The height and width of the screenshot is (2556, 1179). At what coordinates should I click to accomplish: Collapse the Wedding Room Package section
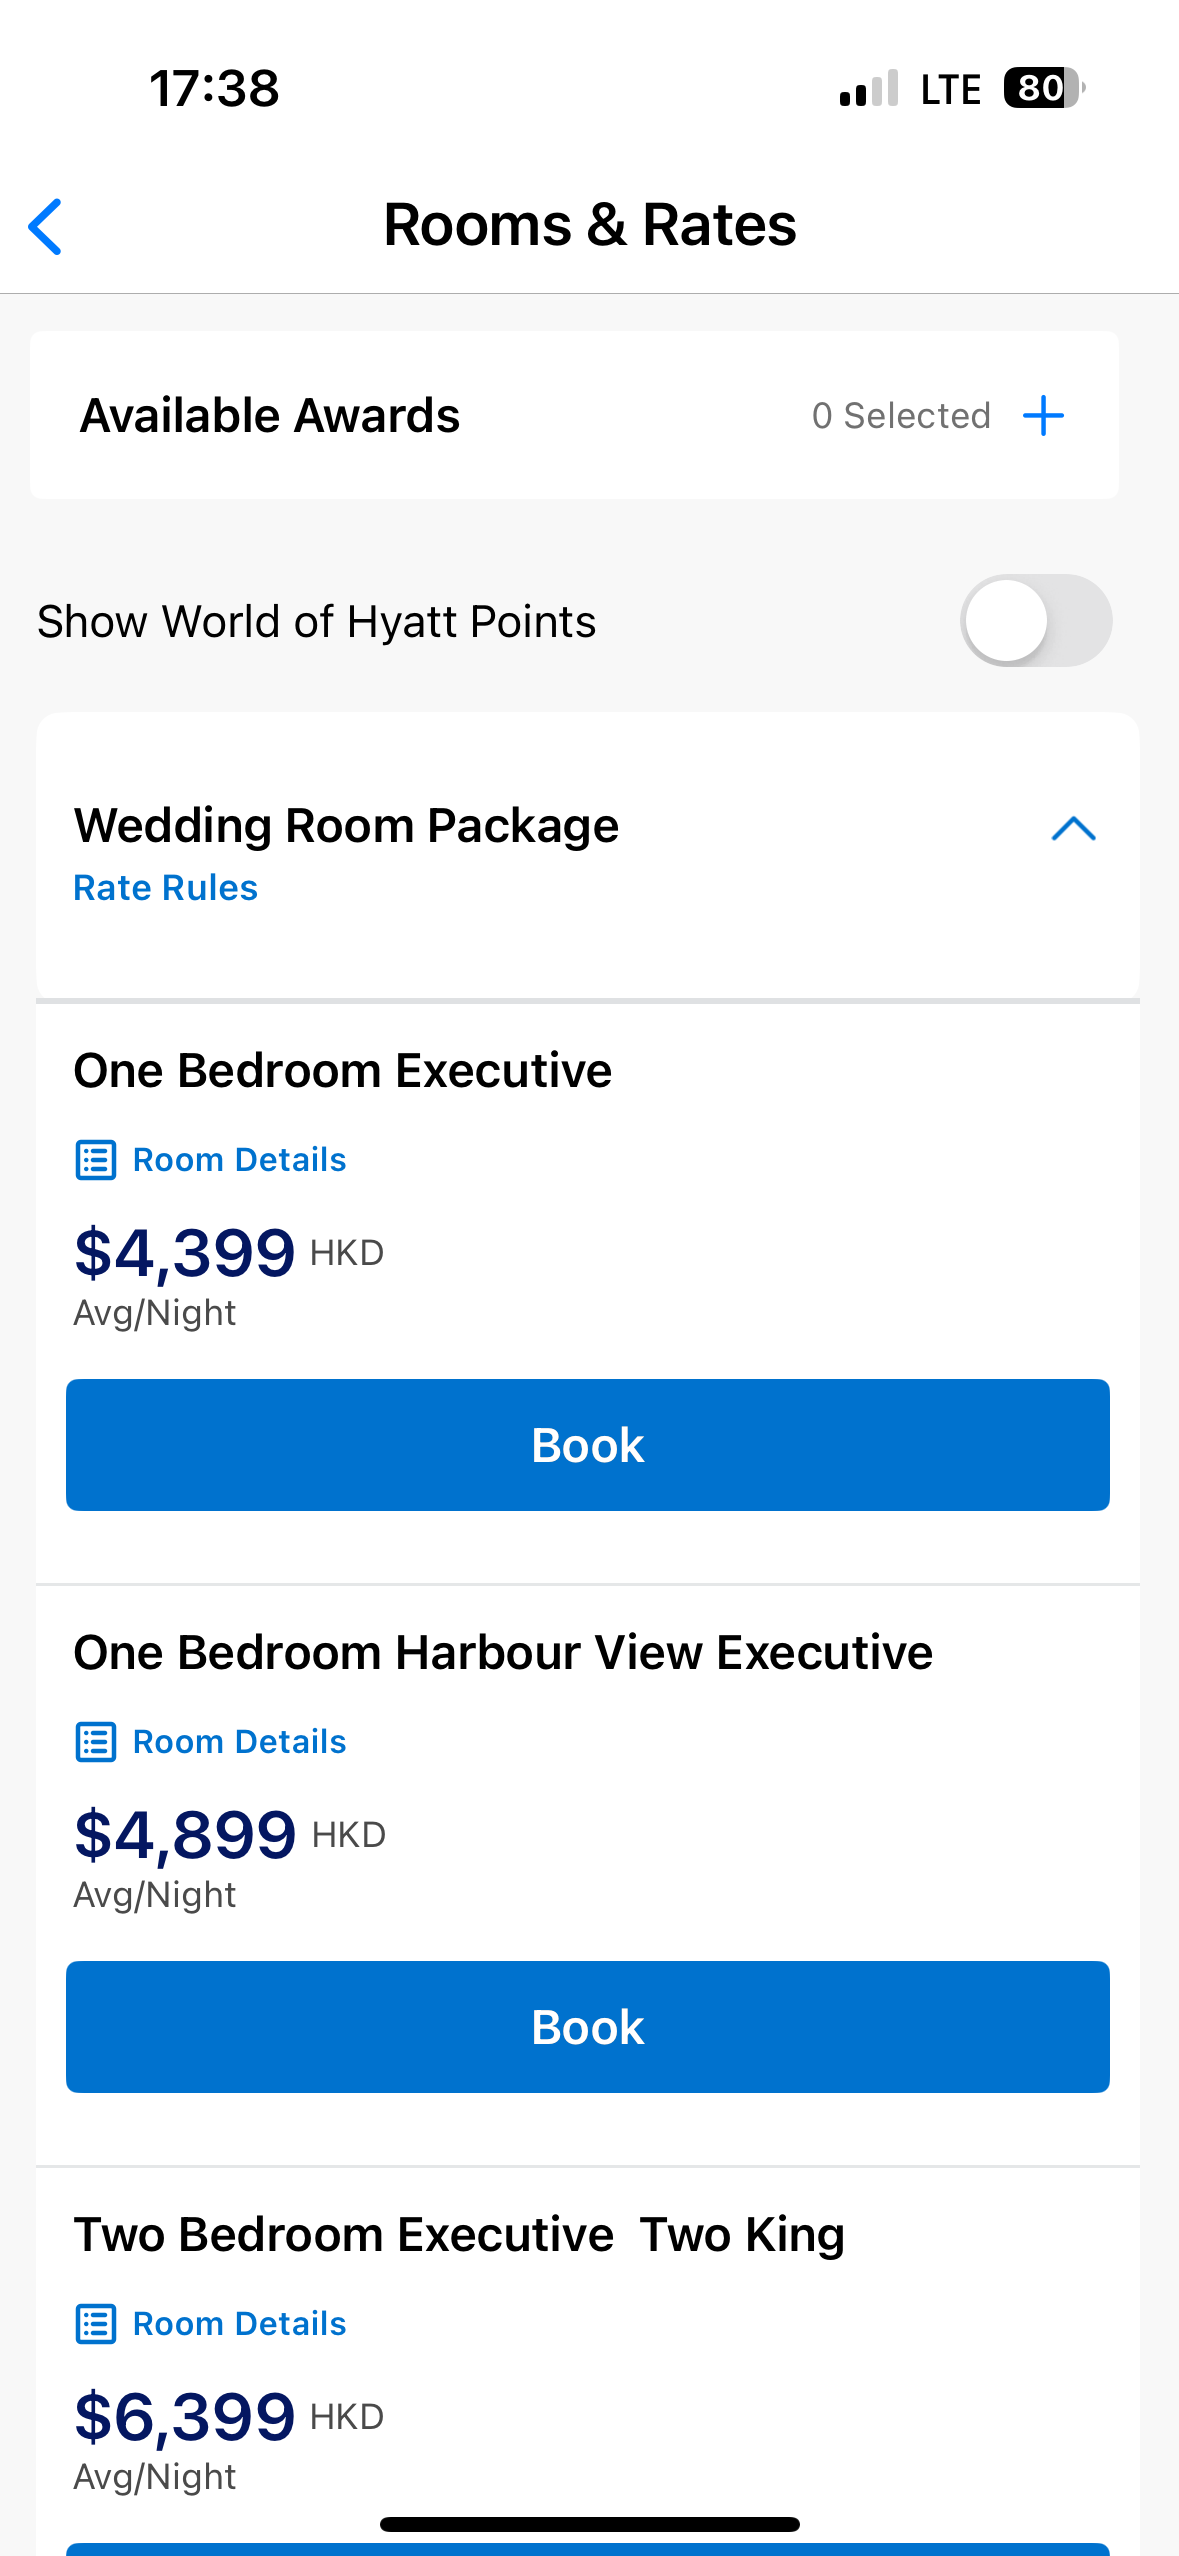[x=1073, y=829]
